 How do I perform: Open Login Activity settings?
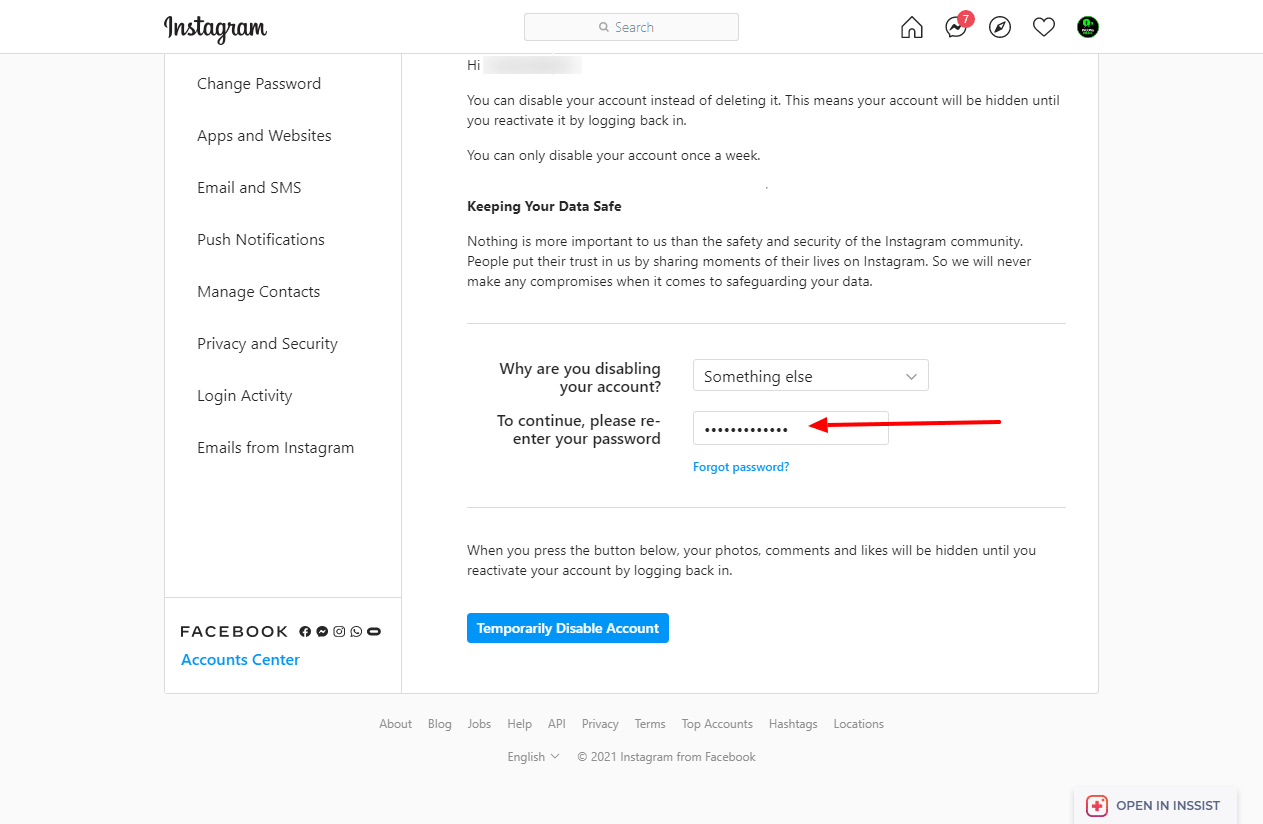(245, 396)
